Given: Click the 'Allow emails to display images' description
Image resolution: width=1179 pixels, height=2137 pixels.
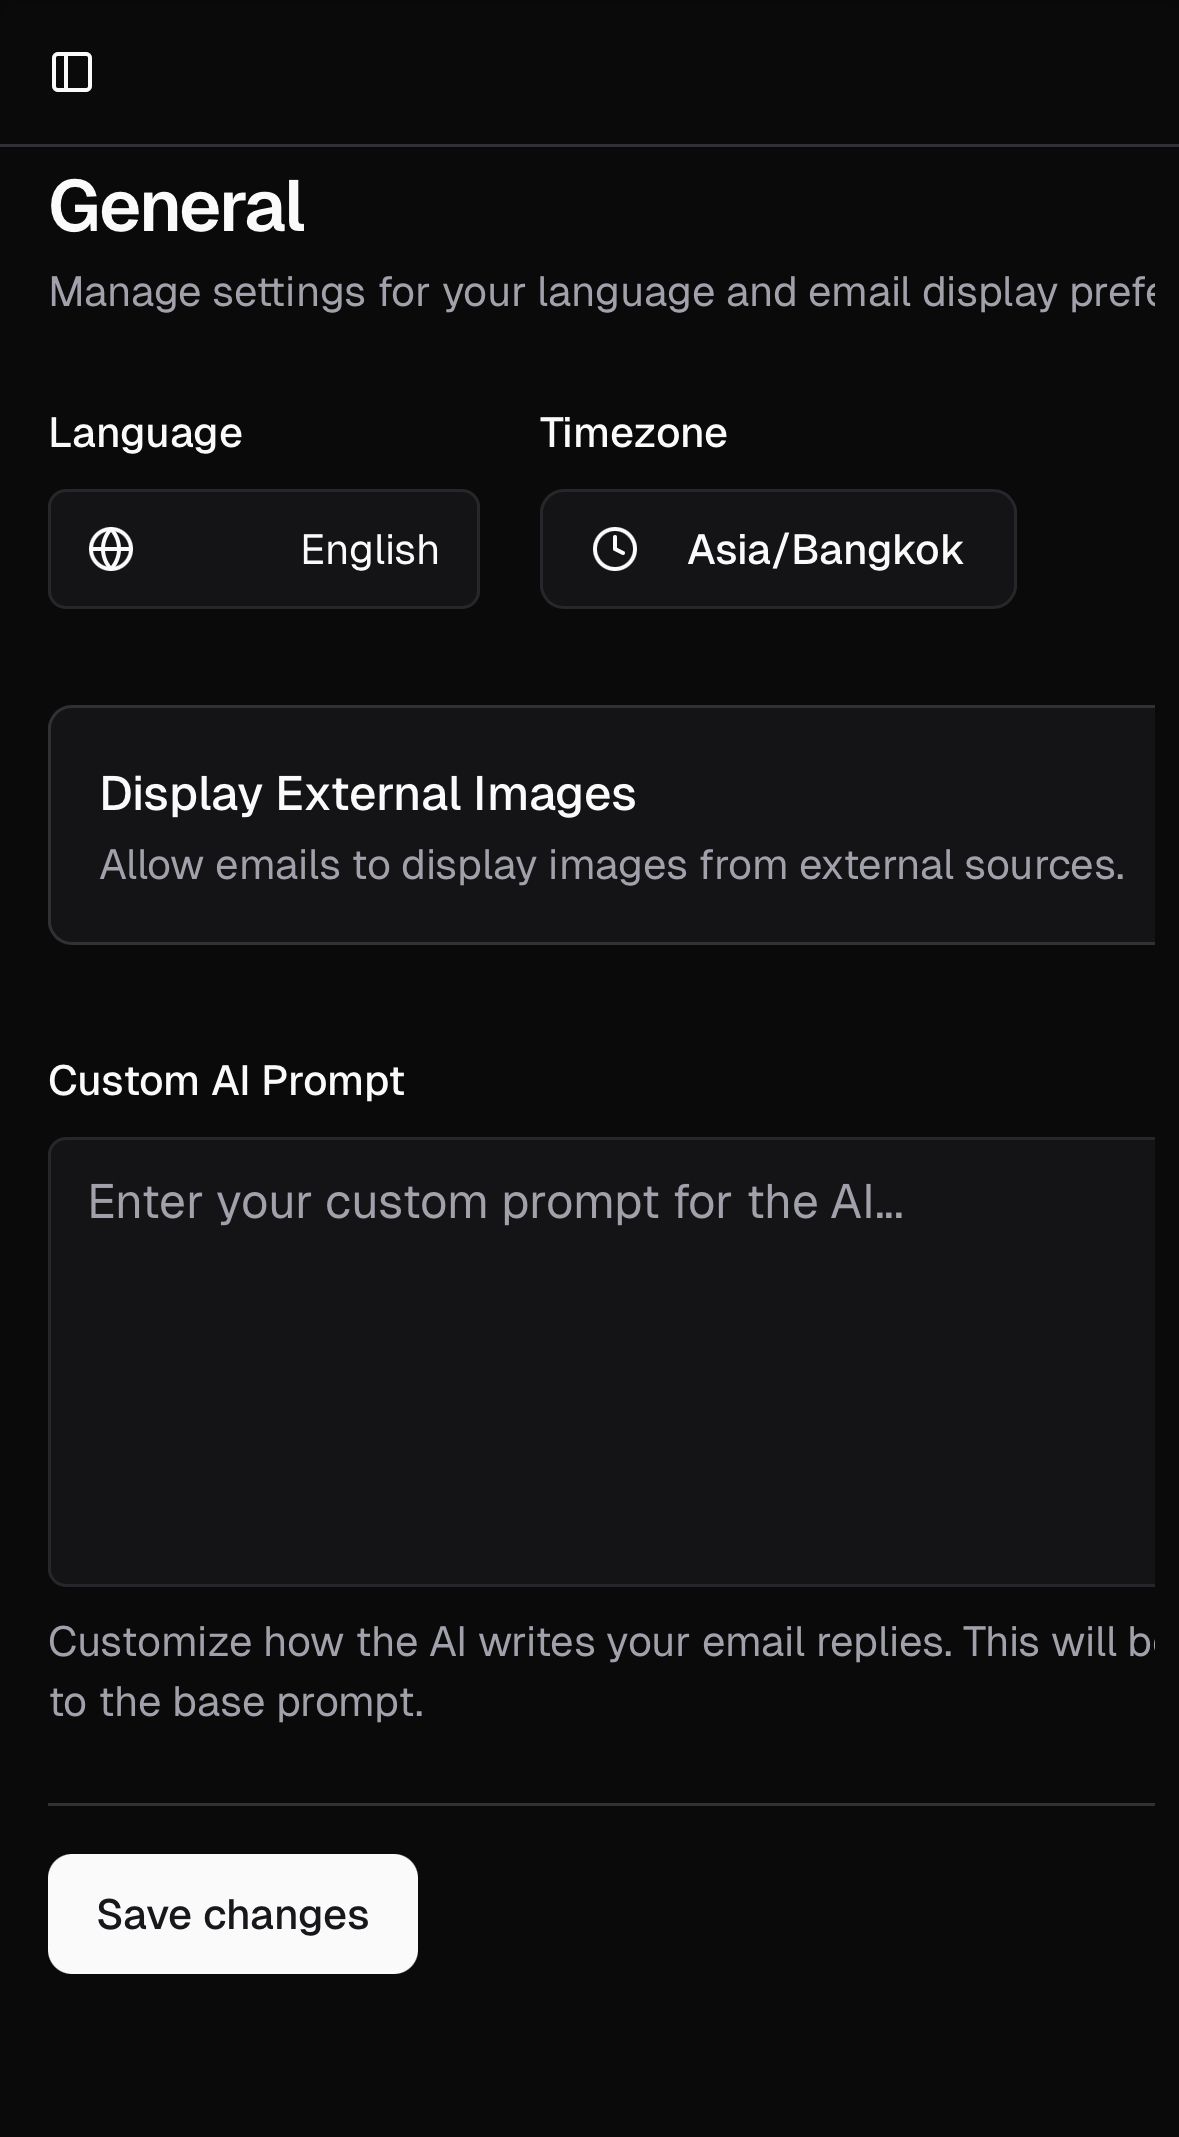Looking at the screenshot, I should point(612,865).
